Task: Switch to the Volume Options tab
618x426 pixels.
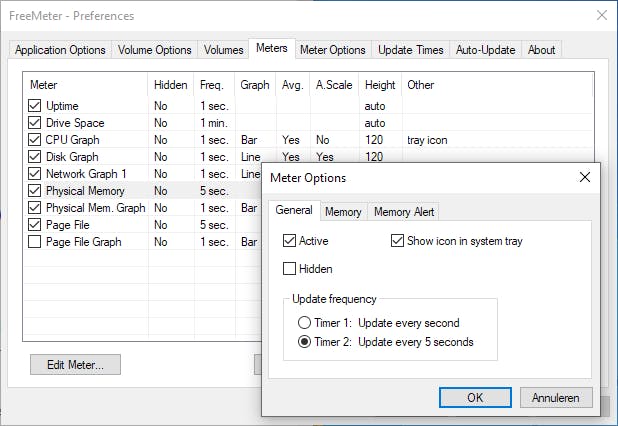Action: pos(154,50)
